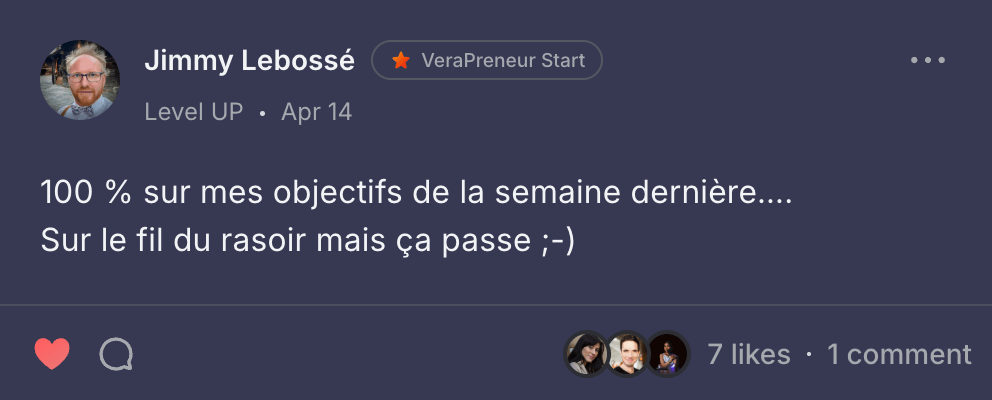
Task: Click the '100 %' text in the post
Action: [x=88, y=192]
